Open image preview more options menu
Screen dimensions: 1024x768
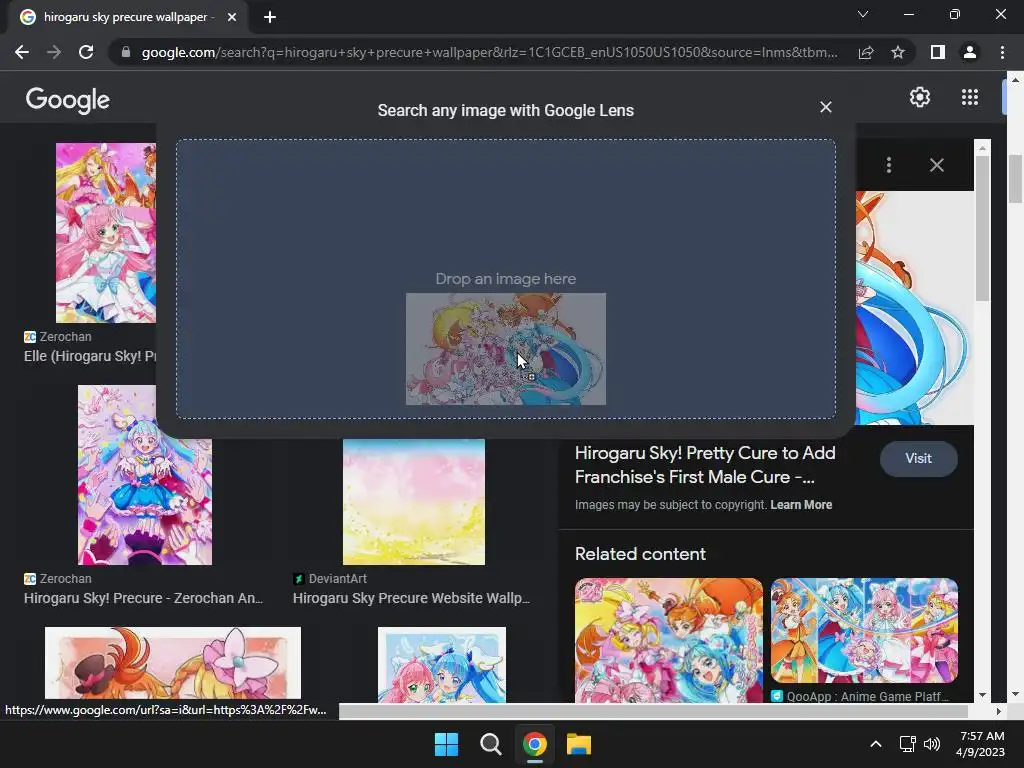pos(889,165)
